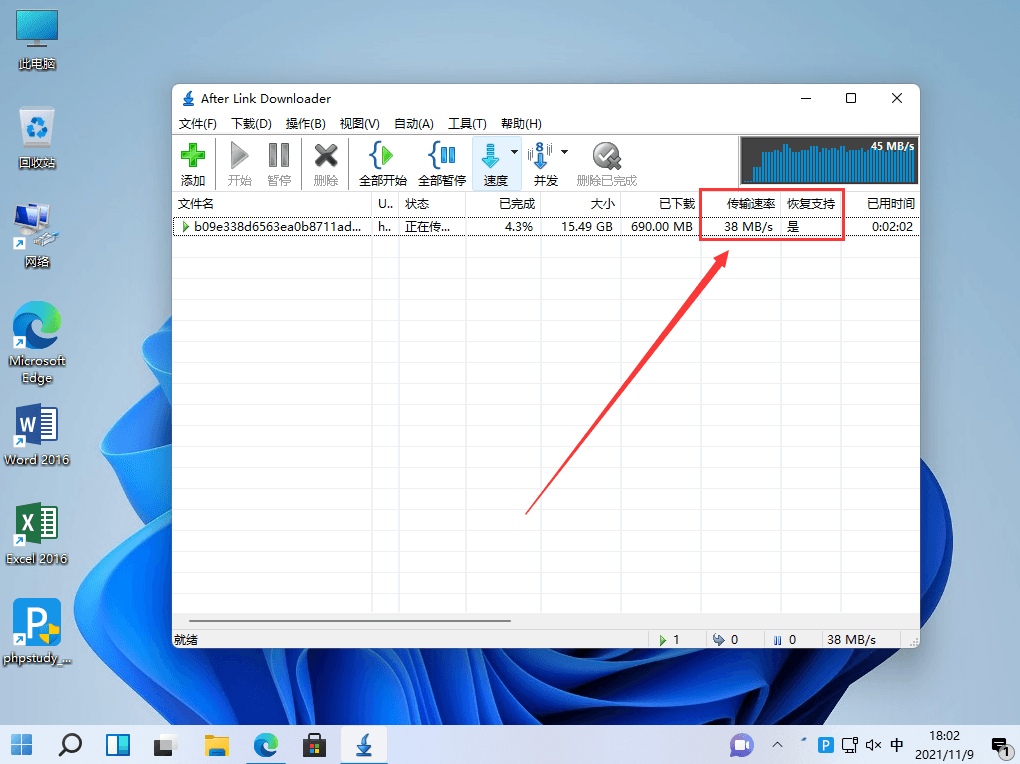Screen dimensions: 1020x764
Task: Click the 4.3% completed cell
Action: (x=518, y=226)
